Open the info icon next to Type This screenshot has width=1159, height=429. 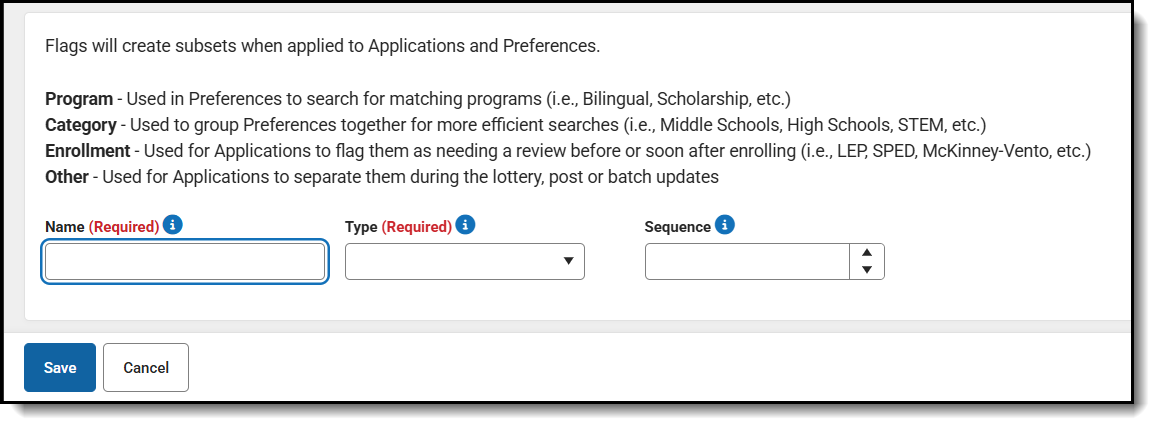[465, 225]
